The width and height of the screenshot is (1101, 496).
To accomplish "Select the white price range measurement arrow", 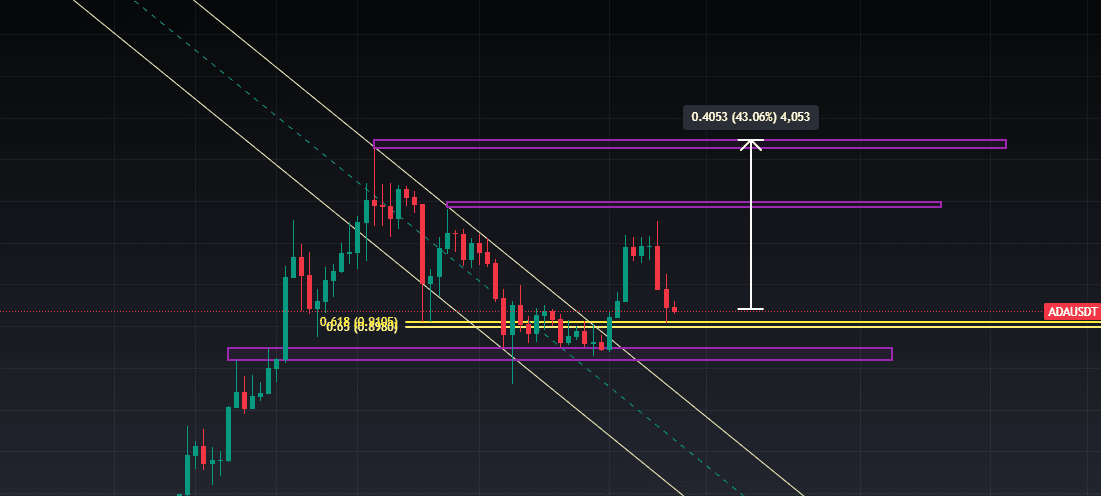I will tap(751, 224).
